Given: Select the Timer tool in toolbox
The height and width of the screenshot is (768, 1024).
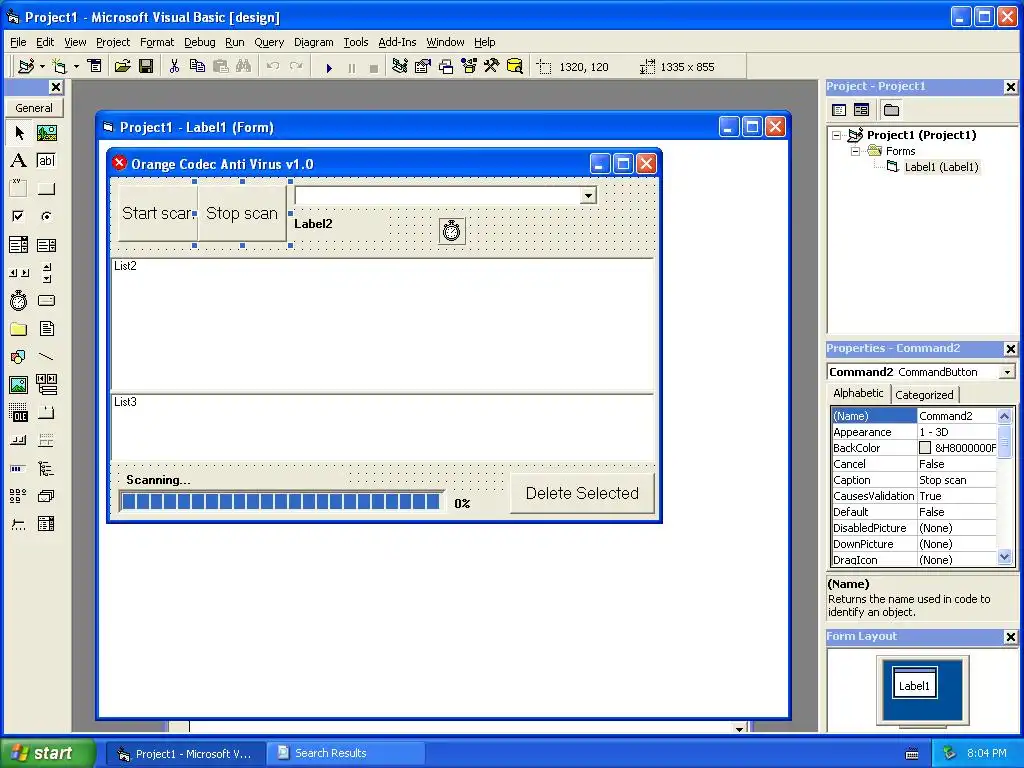Looking at the screenshot, I should (x=19, y=300).
